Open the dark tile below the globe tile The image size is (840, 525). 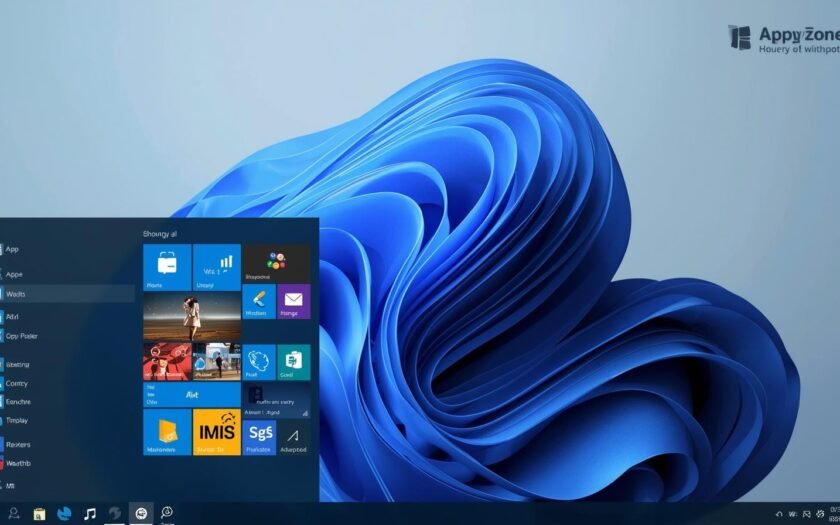click(x=276, y=400)
